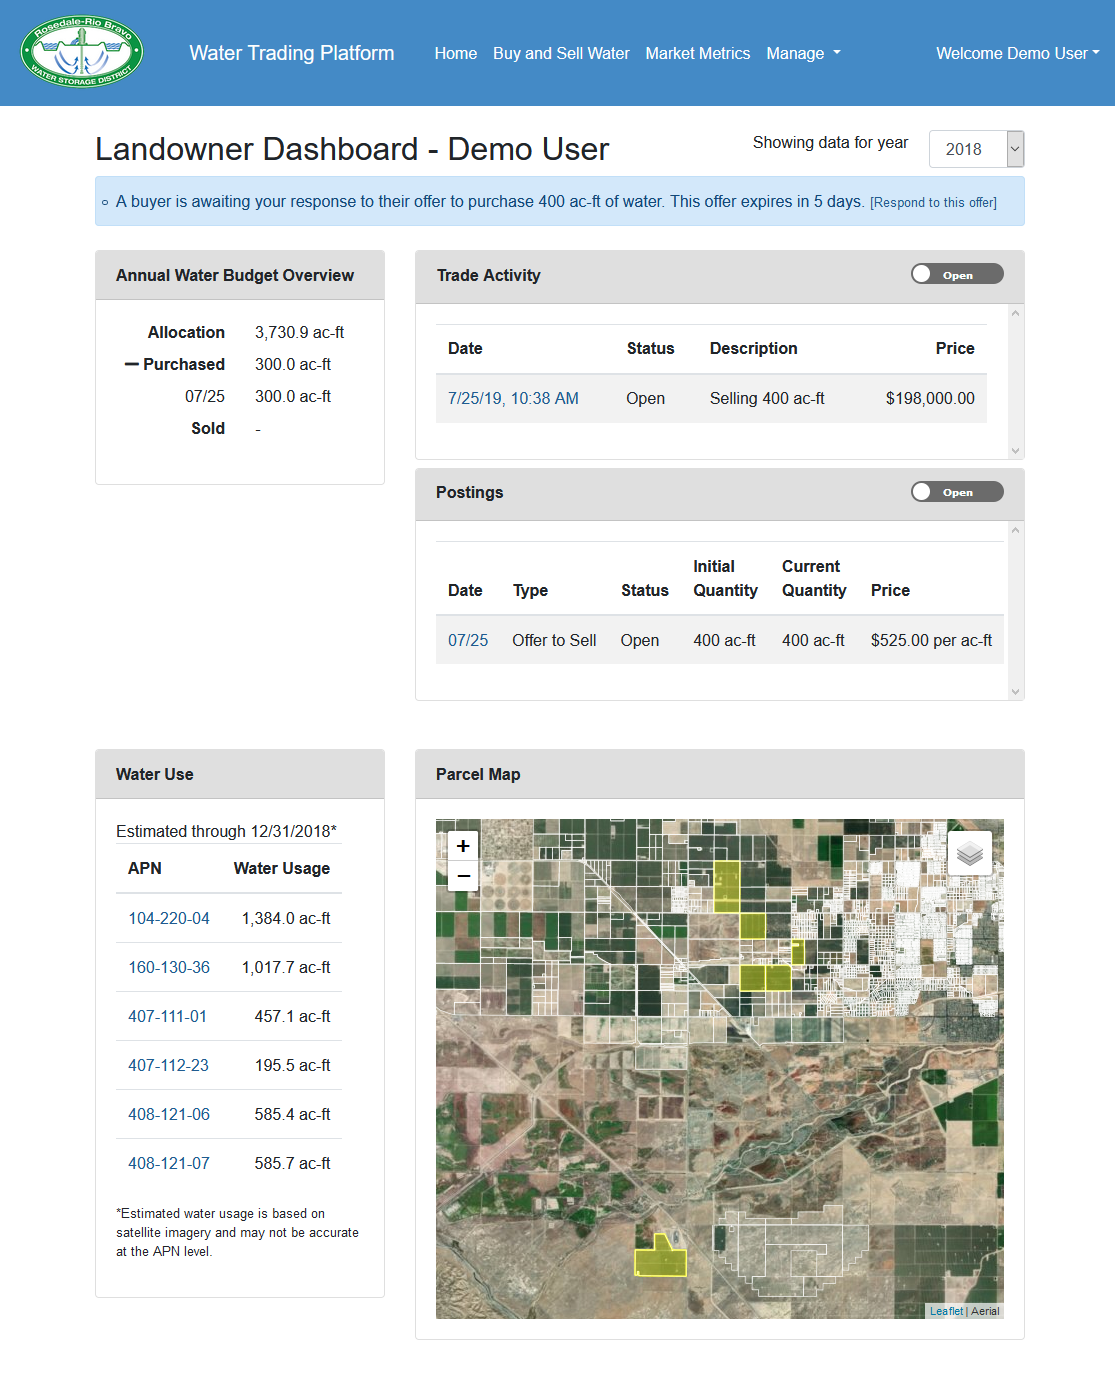Go to Buy and Sell Water page
Viewport: 1115px width, 1375px height.
click(561, 53)
